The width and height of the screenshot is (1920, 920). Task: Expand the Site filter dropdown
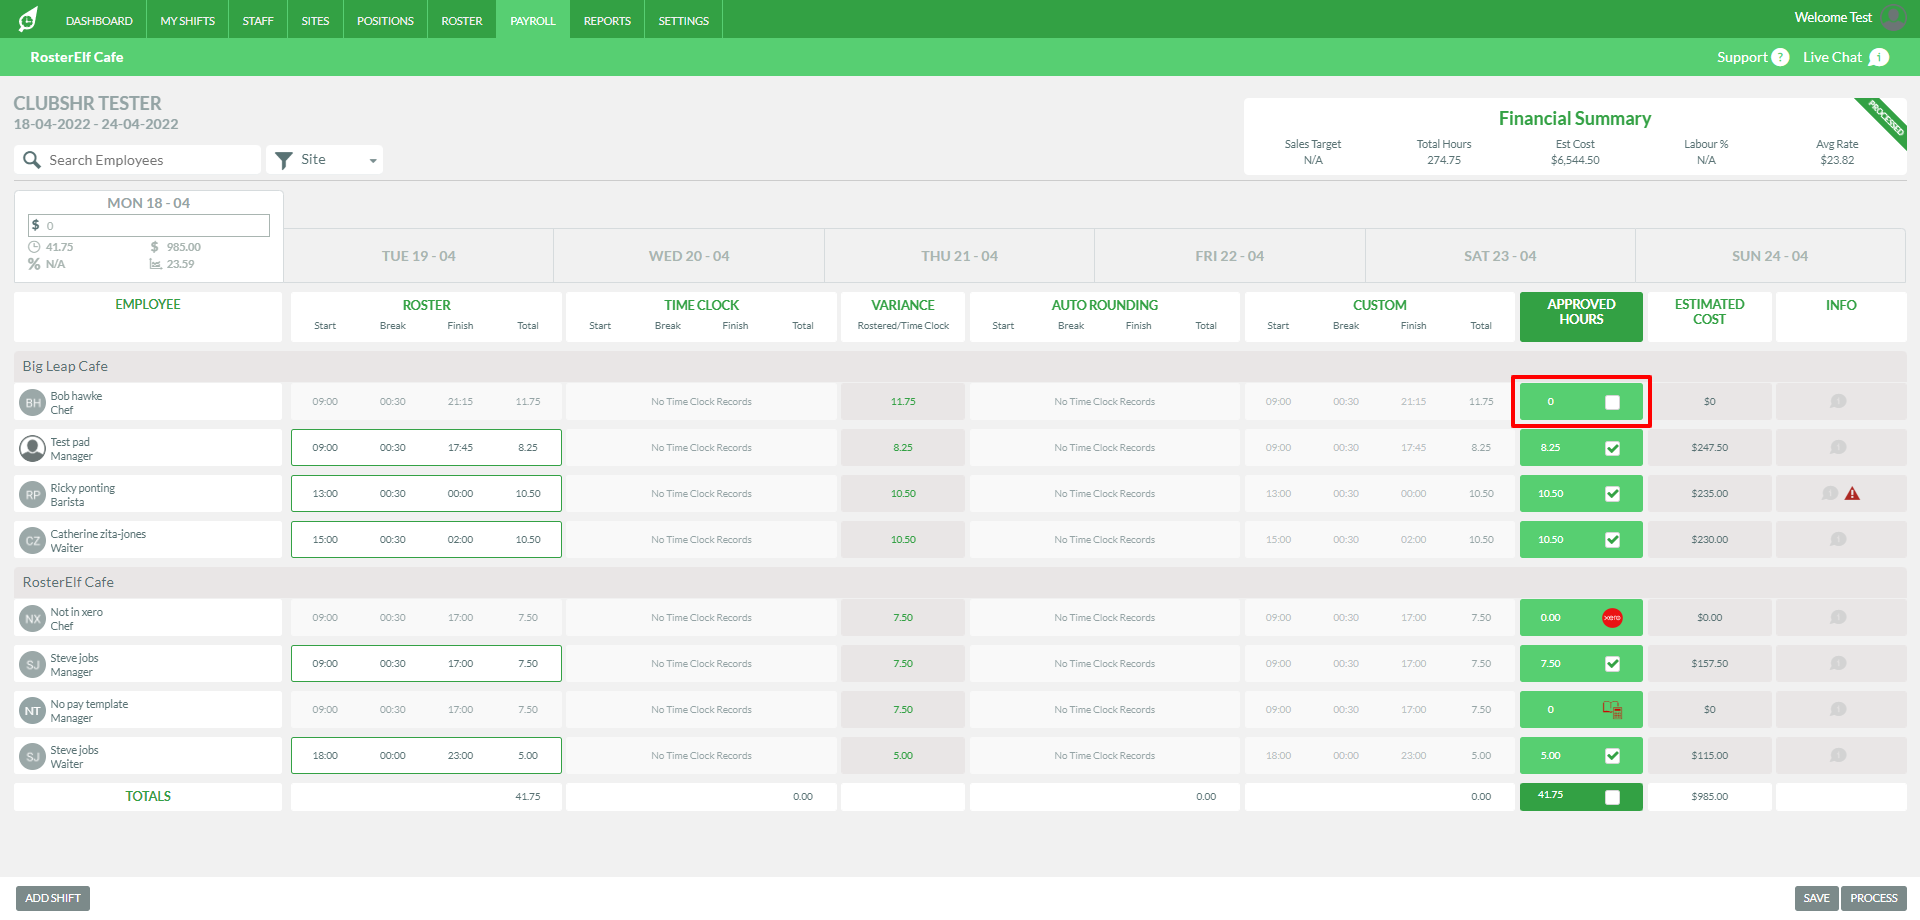click(x=324, y=160)
